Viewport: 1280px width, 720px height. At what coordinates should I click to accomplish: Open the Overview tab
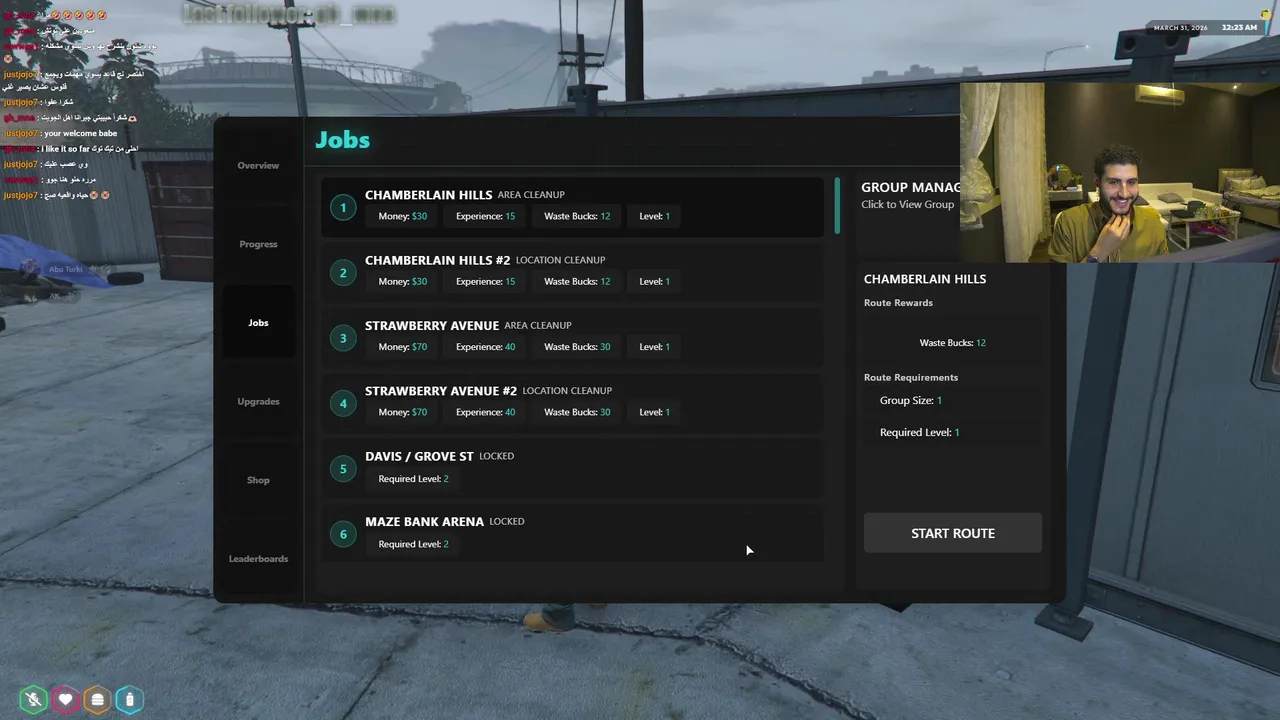(258, 165)
